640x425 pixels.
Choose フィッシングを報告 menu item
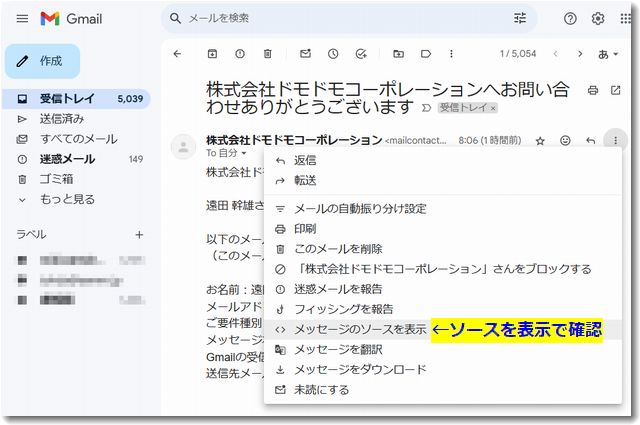(x=443, y=309)
